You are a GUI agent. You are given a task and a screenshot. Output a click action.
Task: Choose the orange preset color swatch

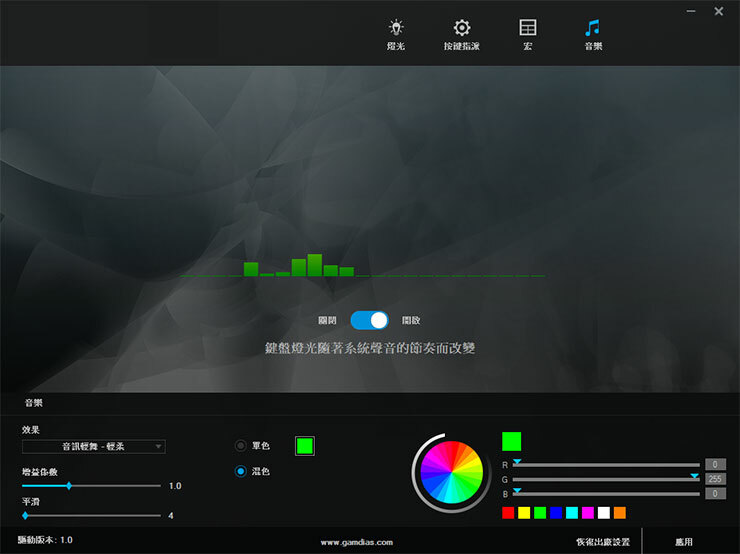620,512
